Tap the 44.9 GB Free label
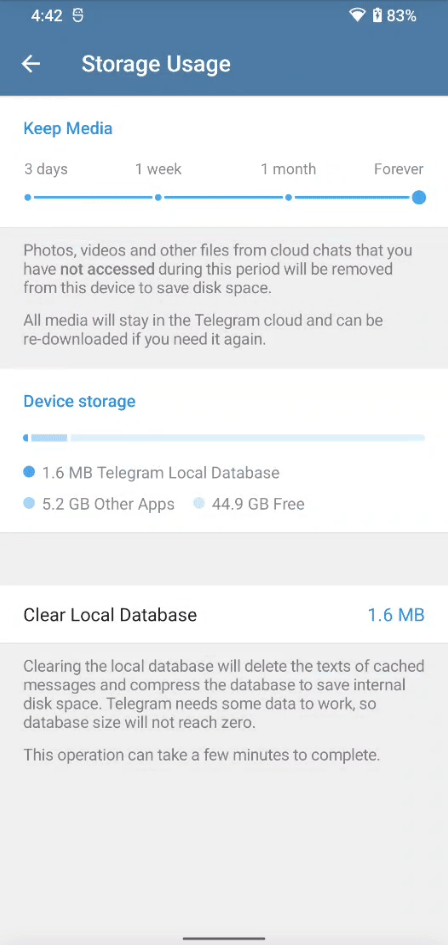448x945 pixels. pos(258,504)
